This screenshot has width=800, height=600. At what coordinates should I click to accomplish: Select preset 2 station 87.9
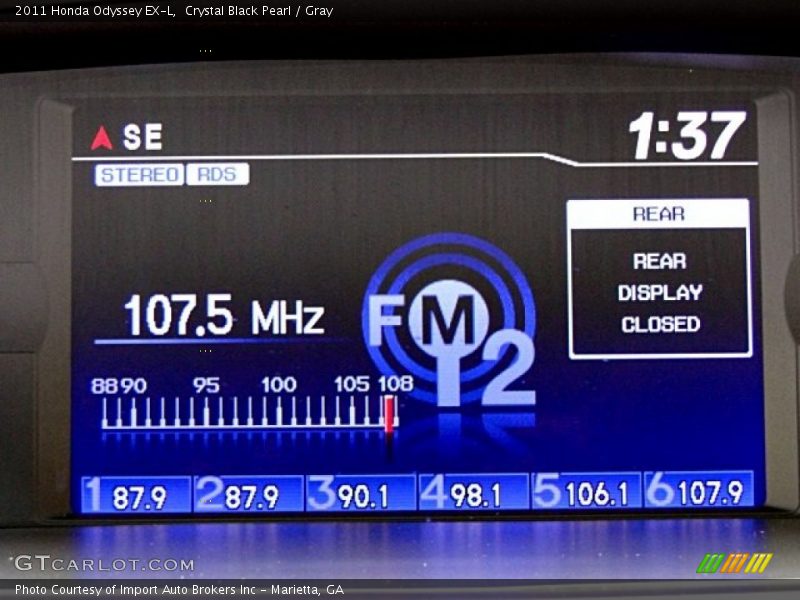pyautogui.click(x=248, y=493)
